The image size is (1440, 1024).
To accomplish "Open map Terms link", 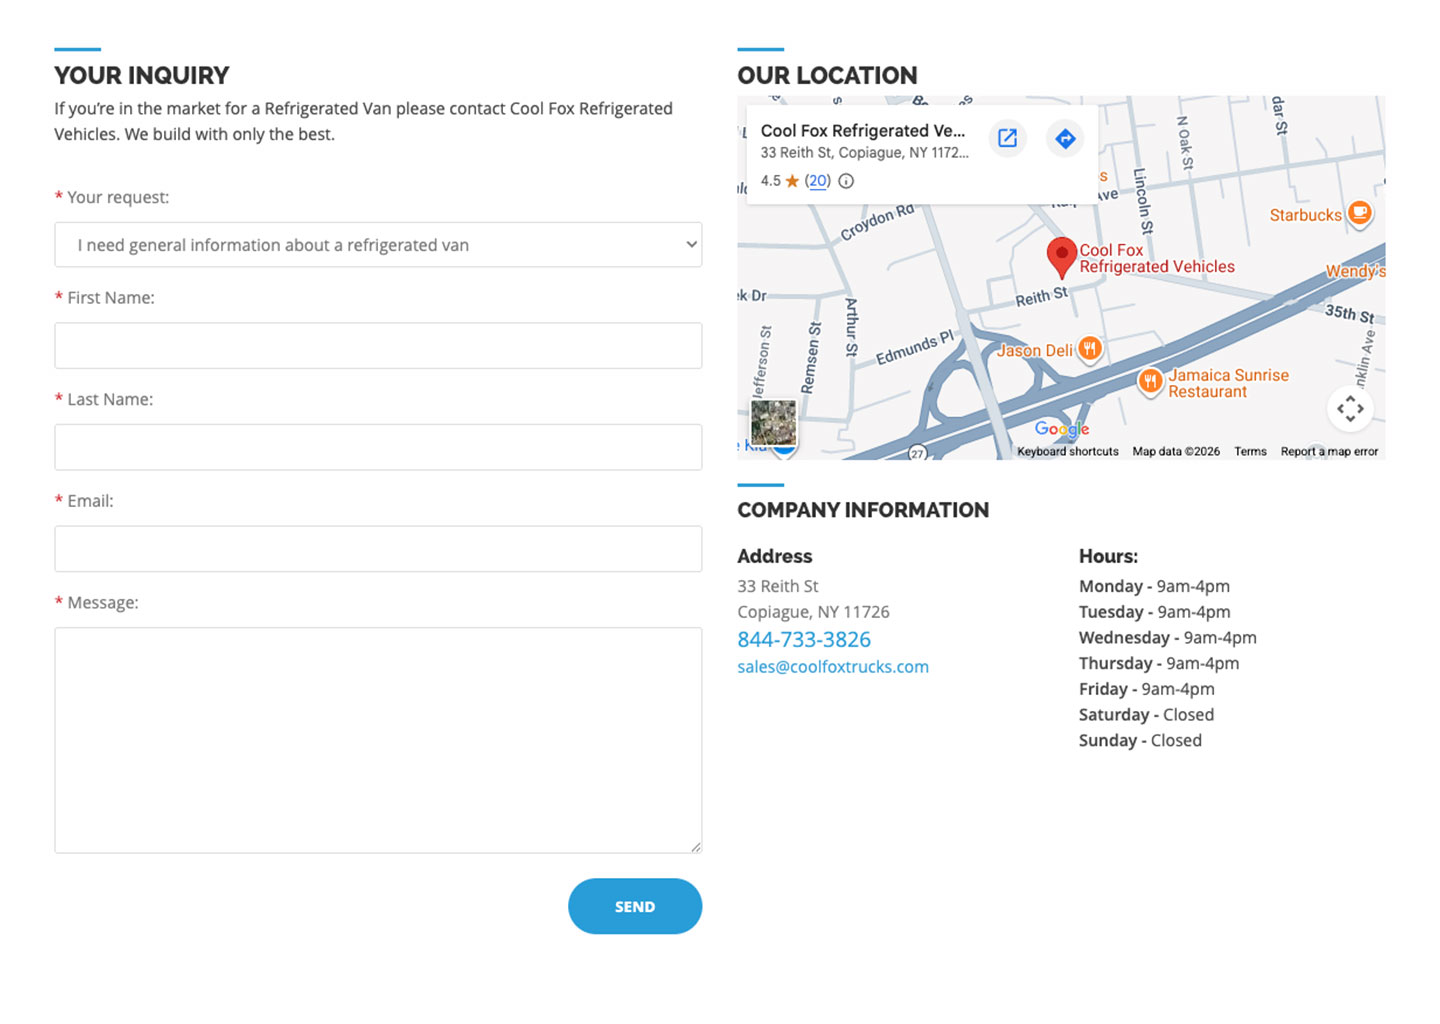I will (x=1250, y=451).
